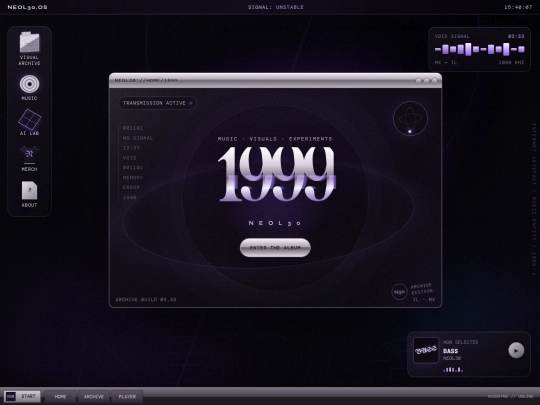
Task: Click the Start button logo icon
Action: click(11, 396)
